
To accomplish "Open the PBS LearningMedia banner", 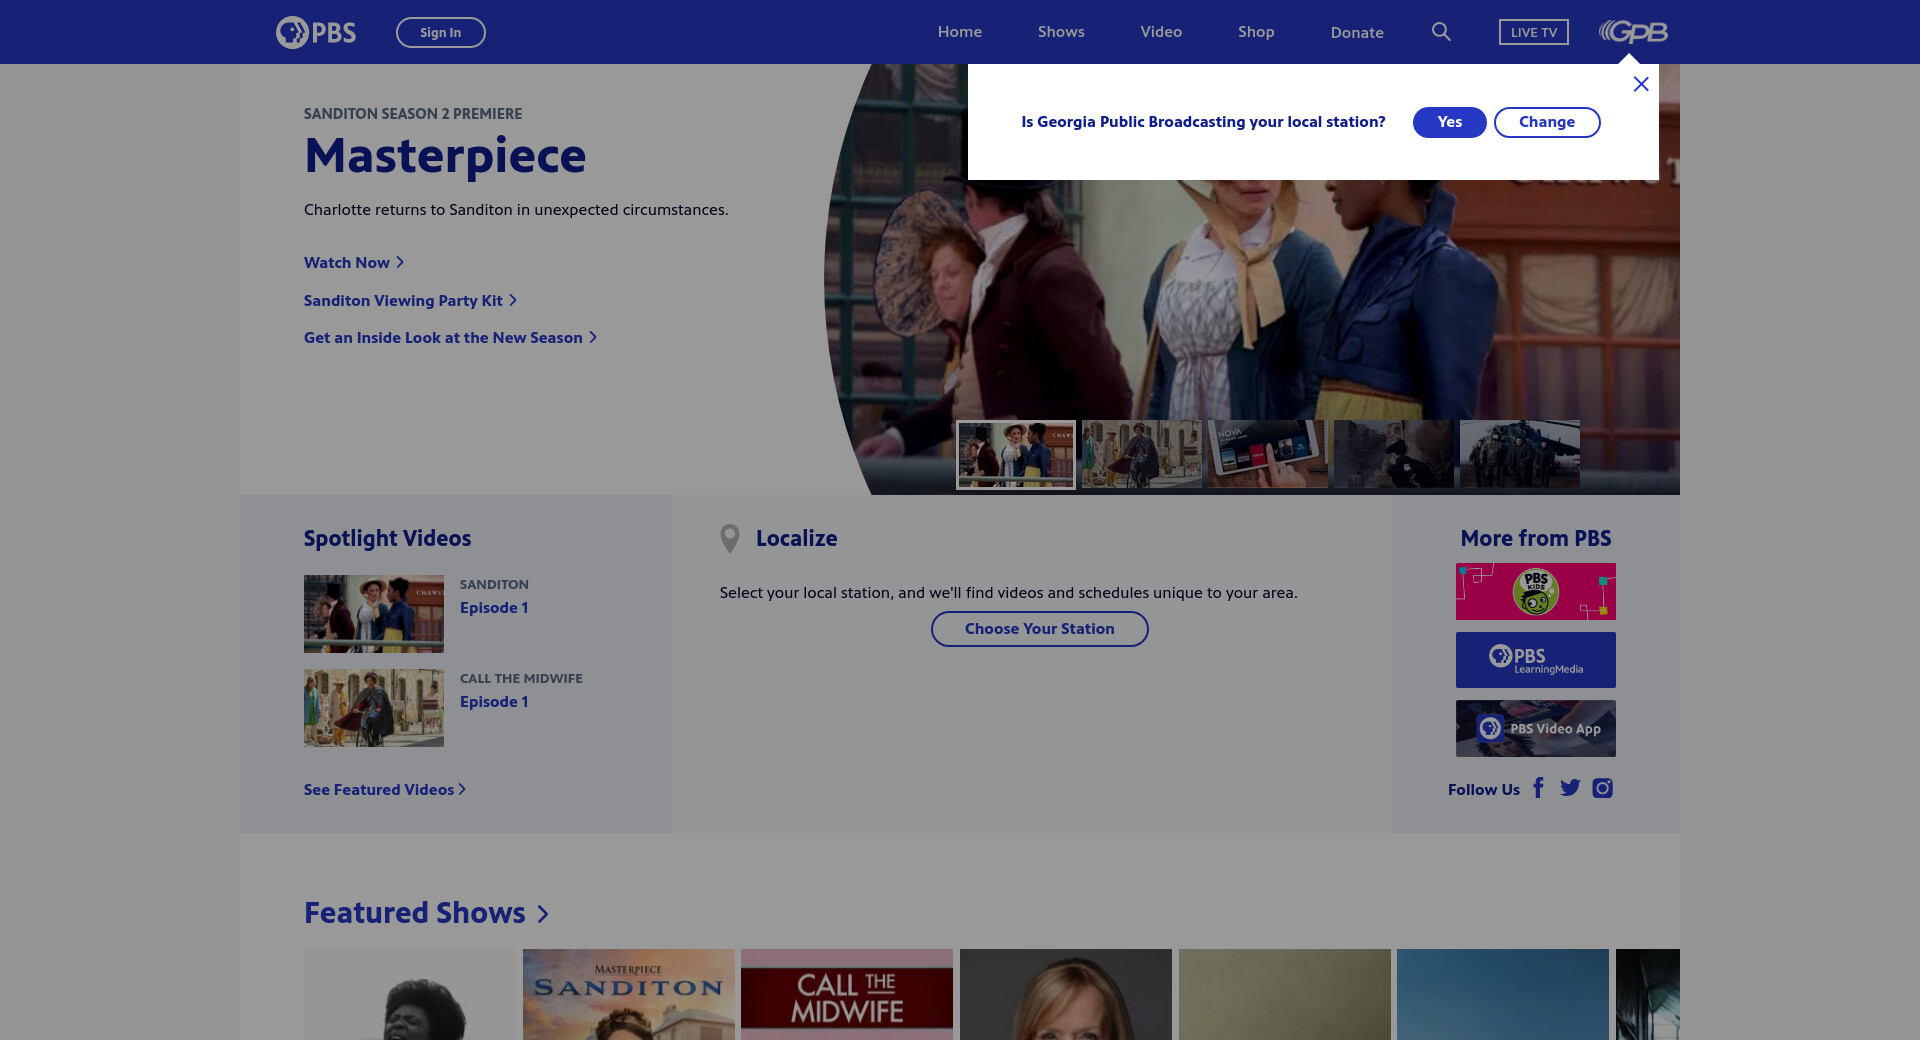I will [x=1536, y=660].
